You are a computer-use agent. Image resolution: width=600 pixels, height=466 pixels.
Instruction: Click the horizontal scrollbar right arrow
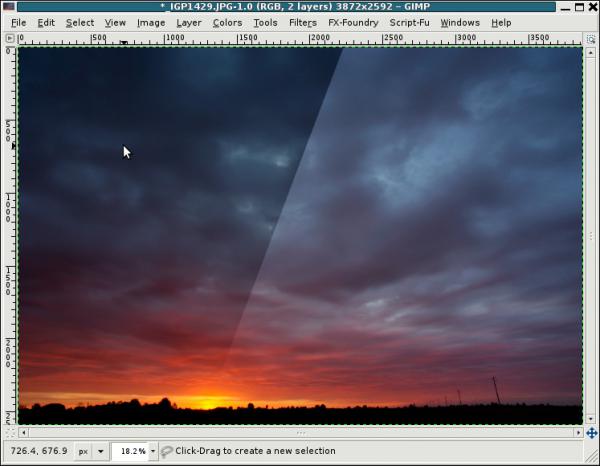coord(578,433)
